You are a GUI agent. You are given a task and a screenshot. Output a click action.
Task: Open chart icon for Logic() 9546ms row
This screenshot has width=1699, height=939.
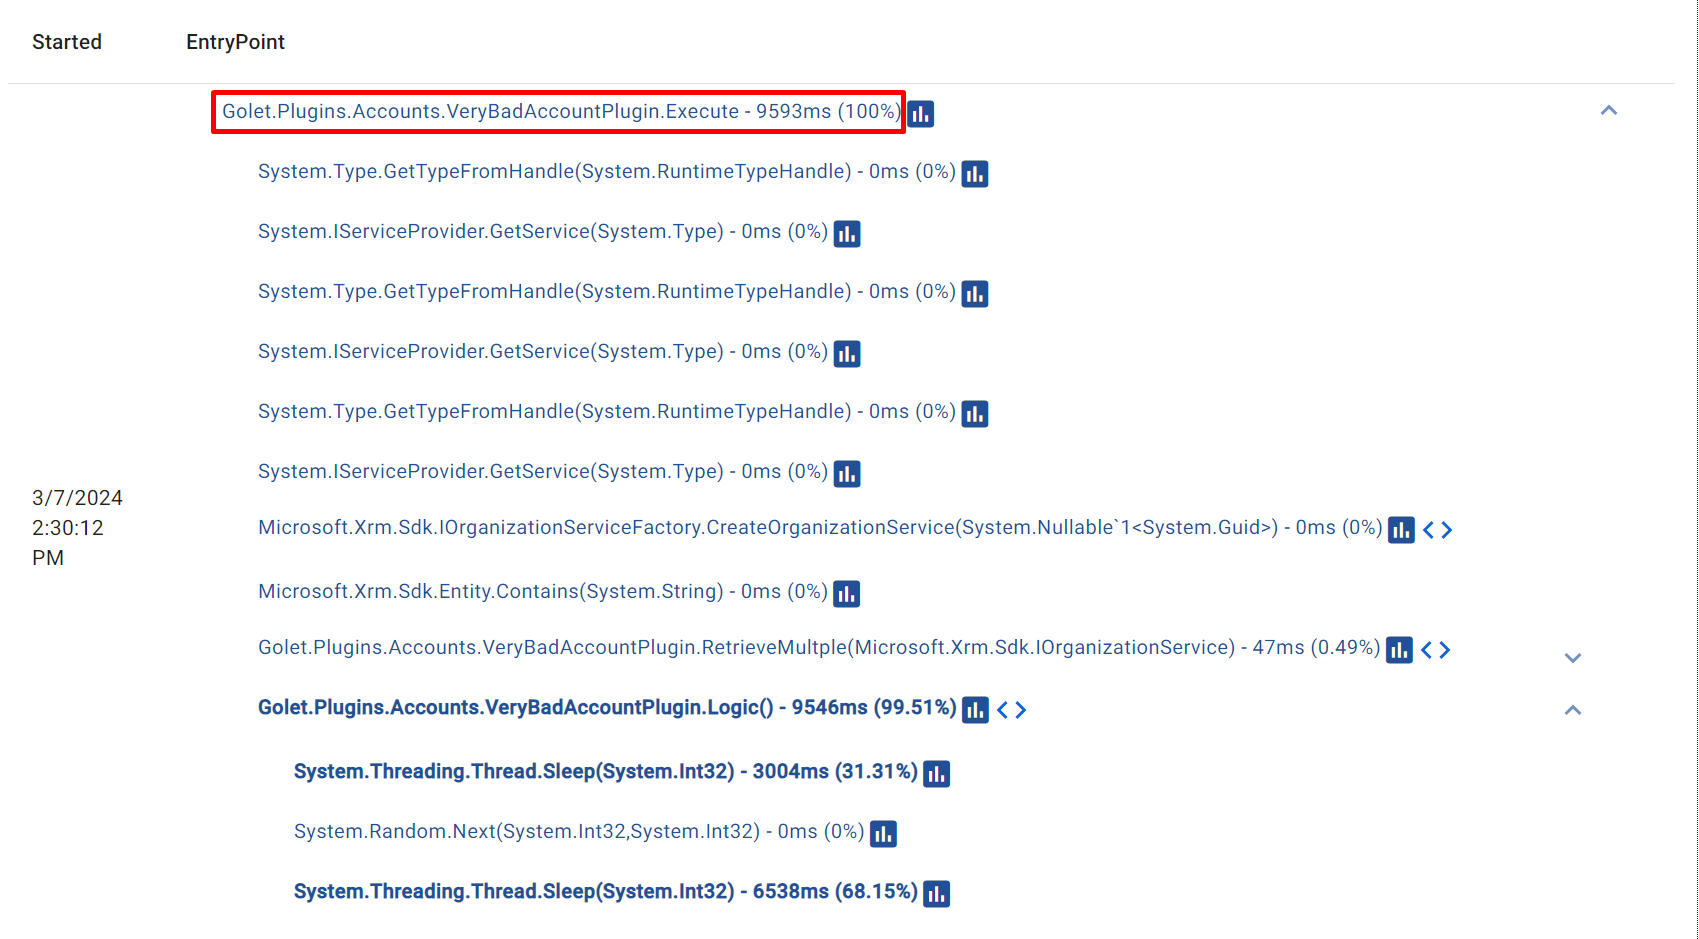click(x=975, y=710)
